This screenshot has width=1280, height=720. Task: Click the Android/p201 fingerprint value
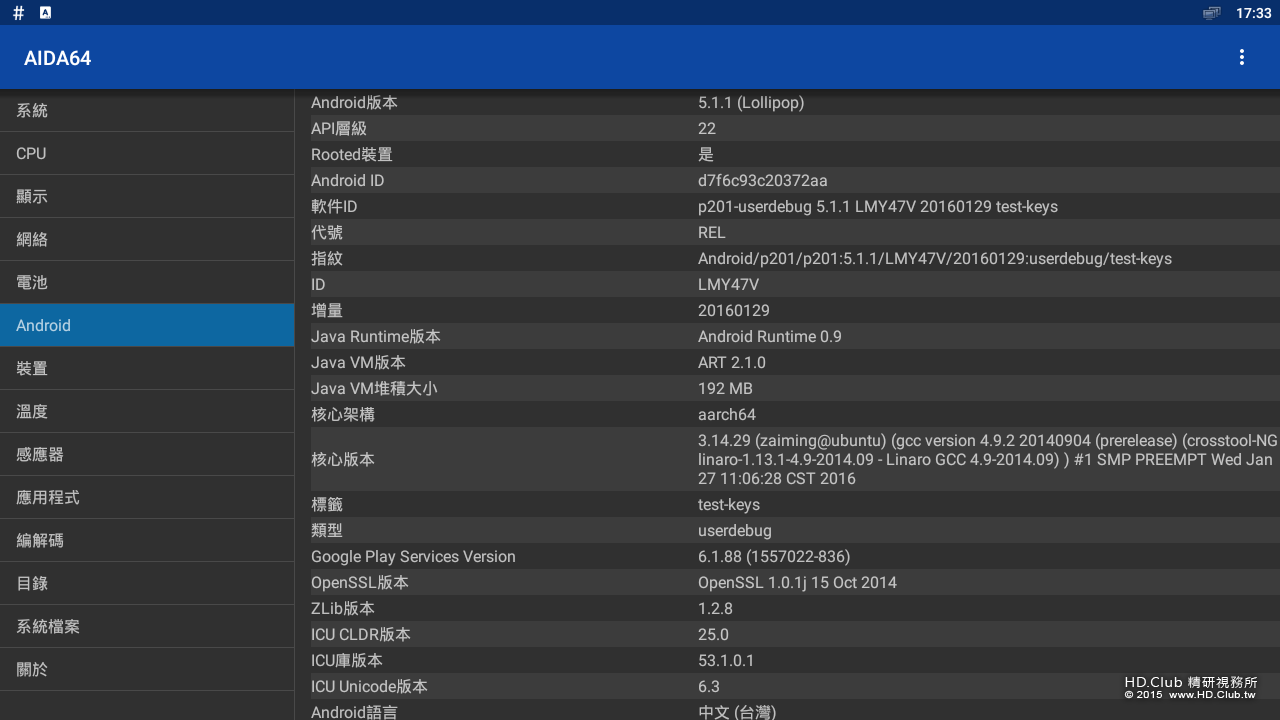click(x=935, y=258)
